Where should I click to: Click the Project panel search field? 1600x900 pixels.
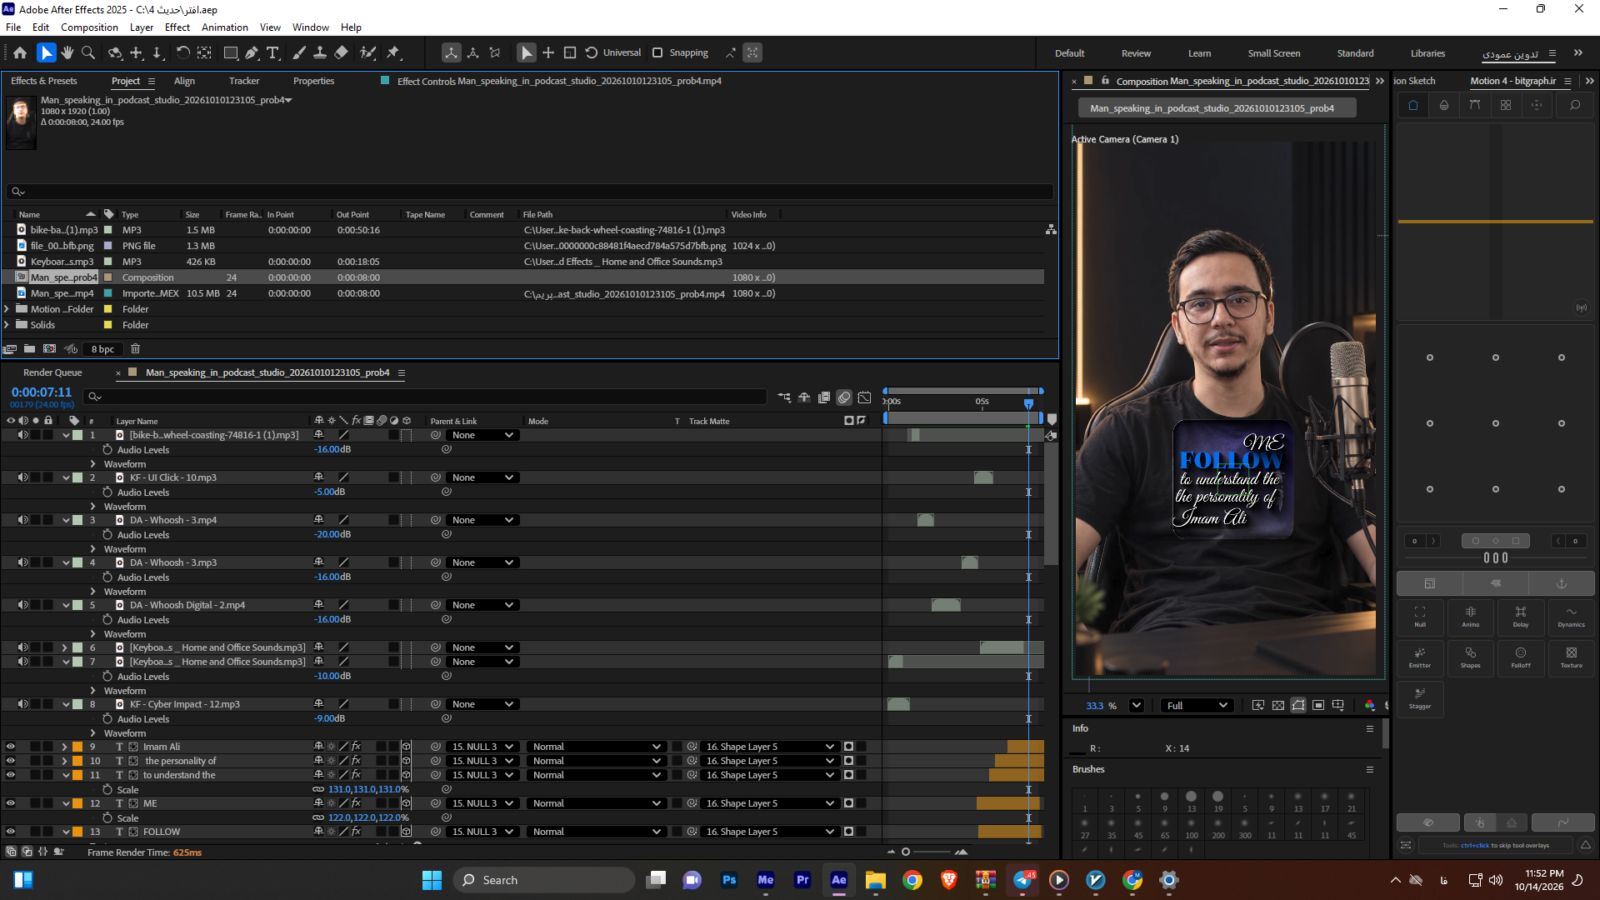[x=530, y=191]
